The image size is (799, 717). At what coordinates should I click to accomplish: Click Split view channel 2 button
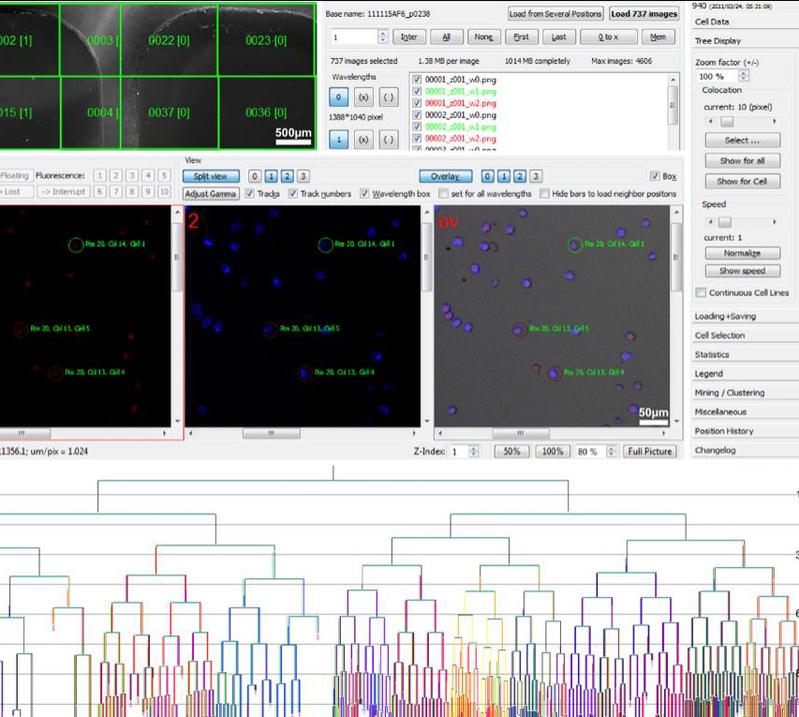287,176
